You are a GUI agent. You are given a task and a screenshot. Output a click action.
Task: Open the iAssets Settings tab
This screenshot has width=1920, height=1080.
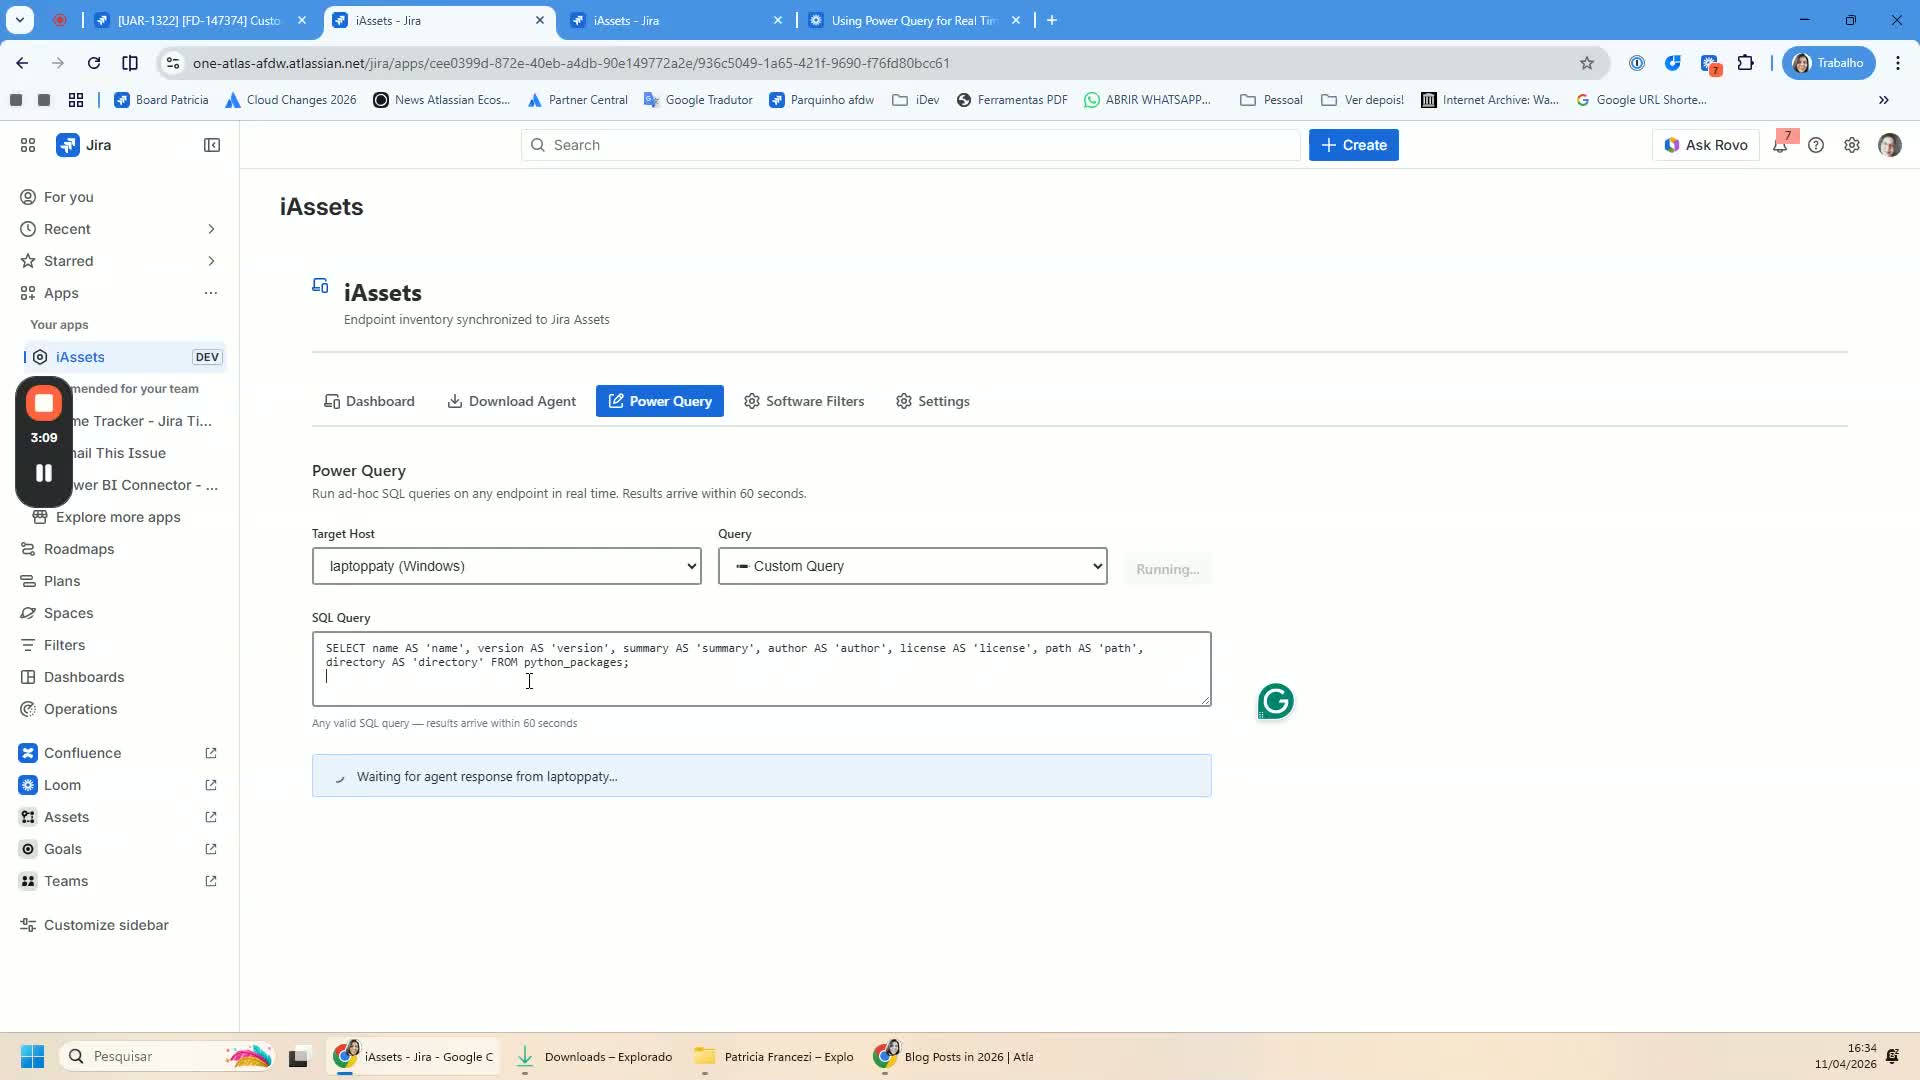click(933, 401)
